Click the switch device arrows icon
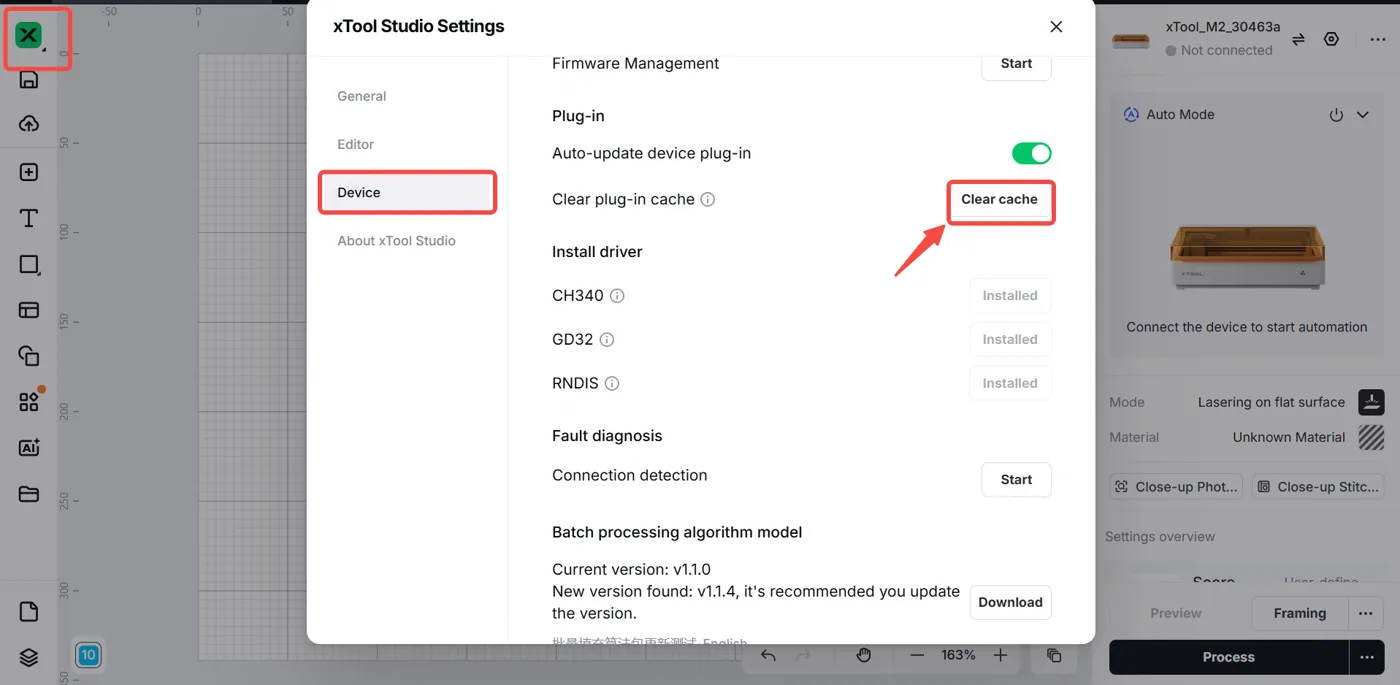Screen dimensions: 1400x685 click(1298, 39)
